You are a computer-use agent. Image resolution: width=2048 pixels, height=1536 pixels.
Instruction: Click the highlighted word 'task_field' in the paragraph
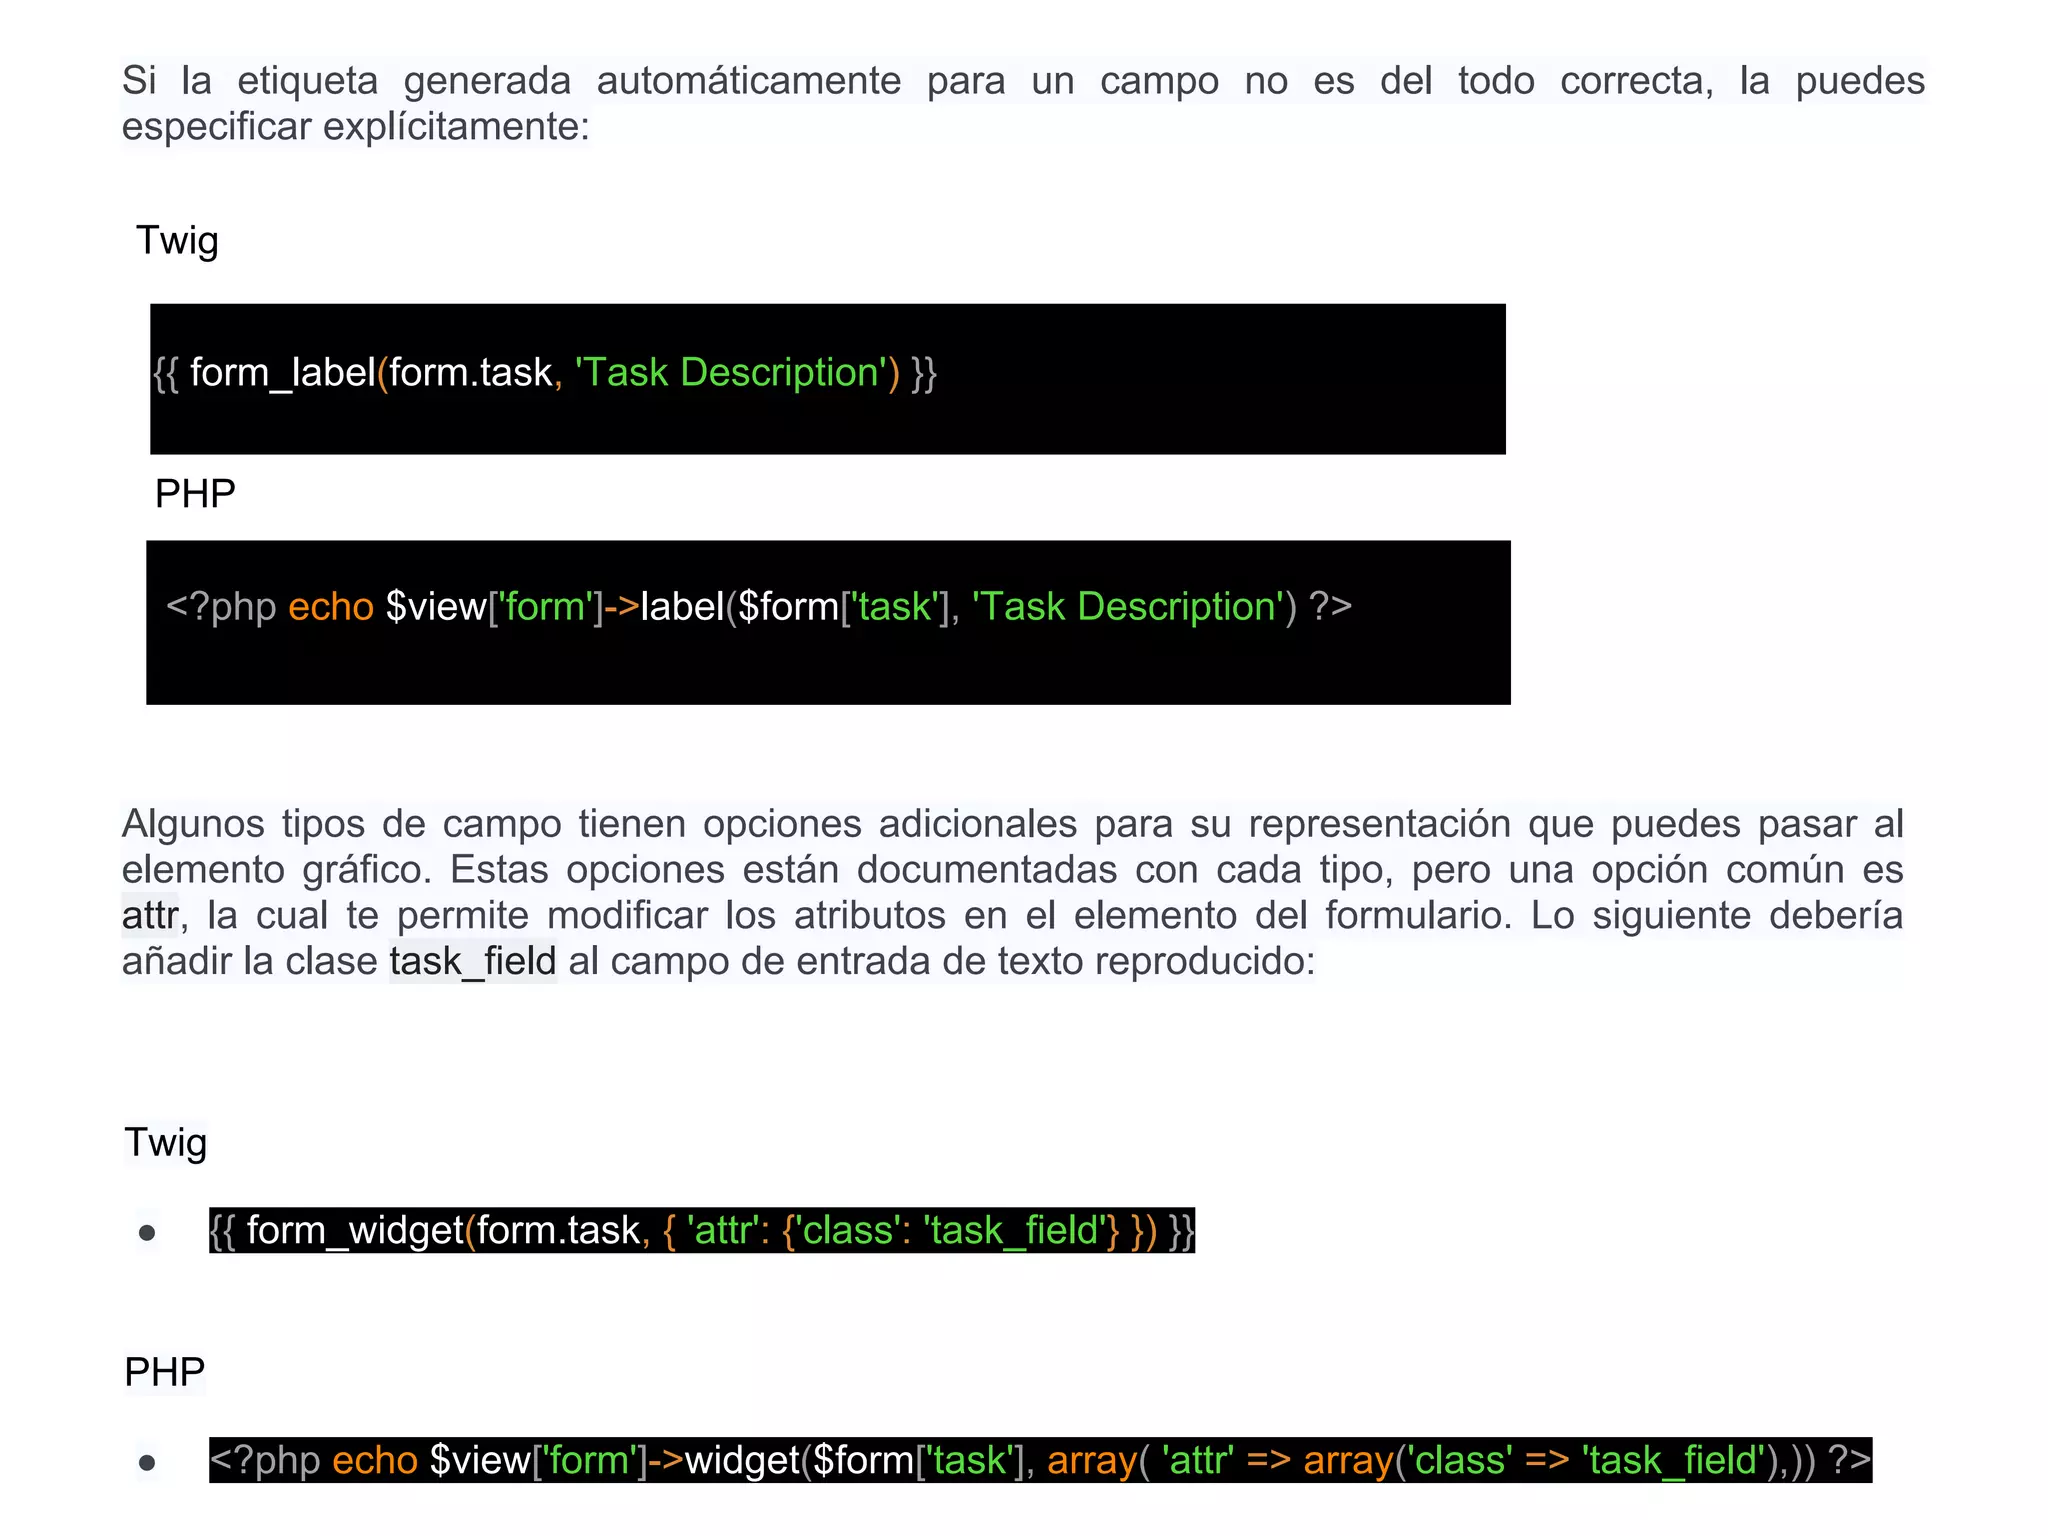coord(473,962)
